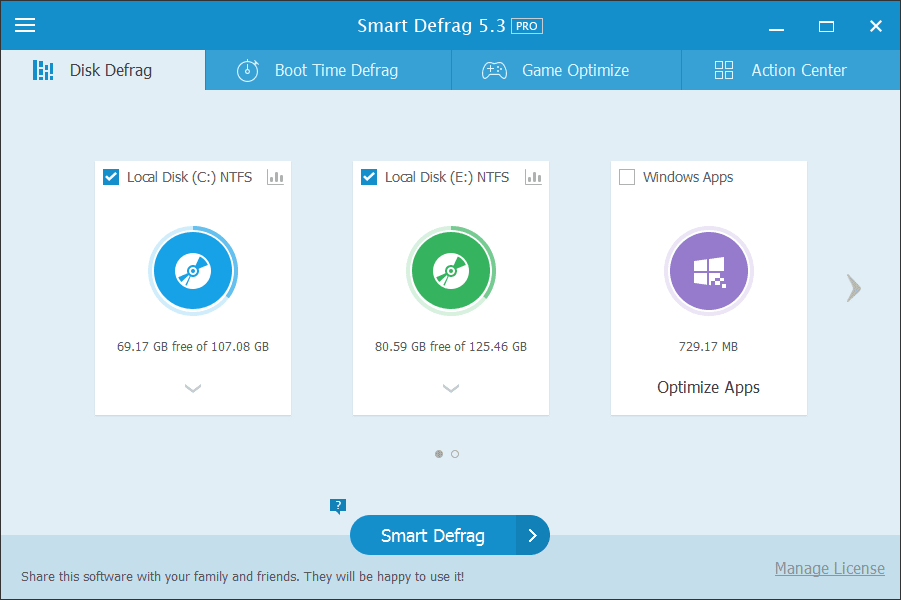901x600 pixels.
Task: Switch to the Disk Defrag tab
Action: pos(103,70)
